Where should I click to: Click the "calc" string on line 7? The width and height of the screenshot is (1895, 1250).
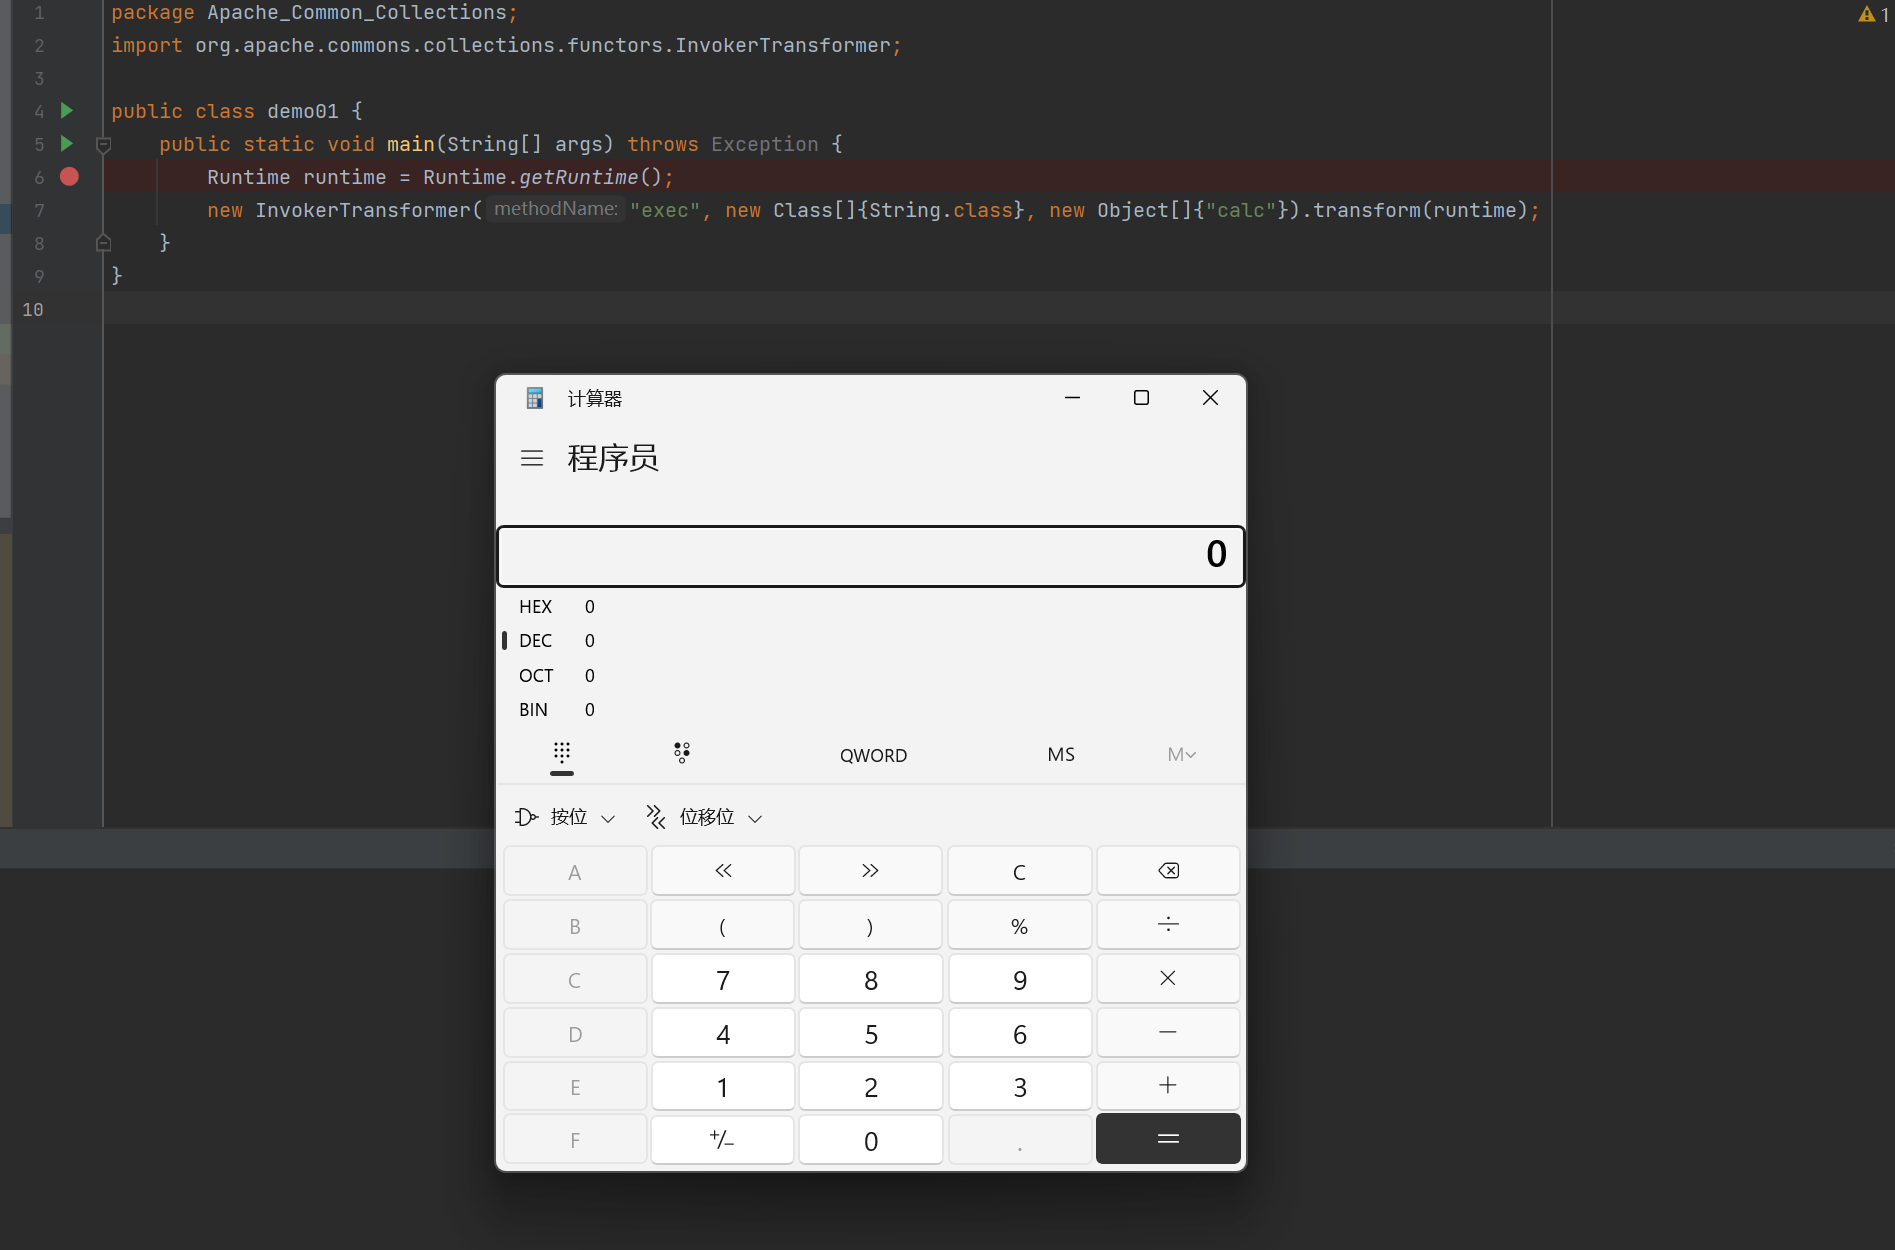click(x=1240, y=210)
